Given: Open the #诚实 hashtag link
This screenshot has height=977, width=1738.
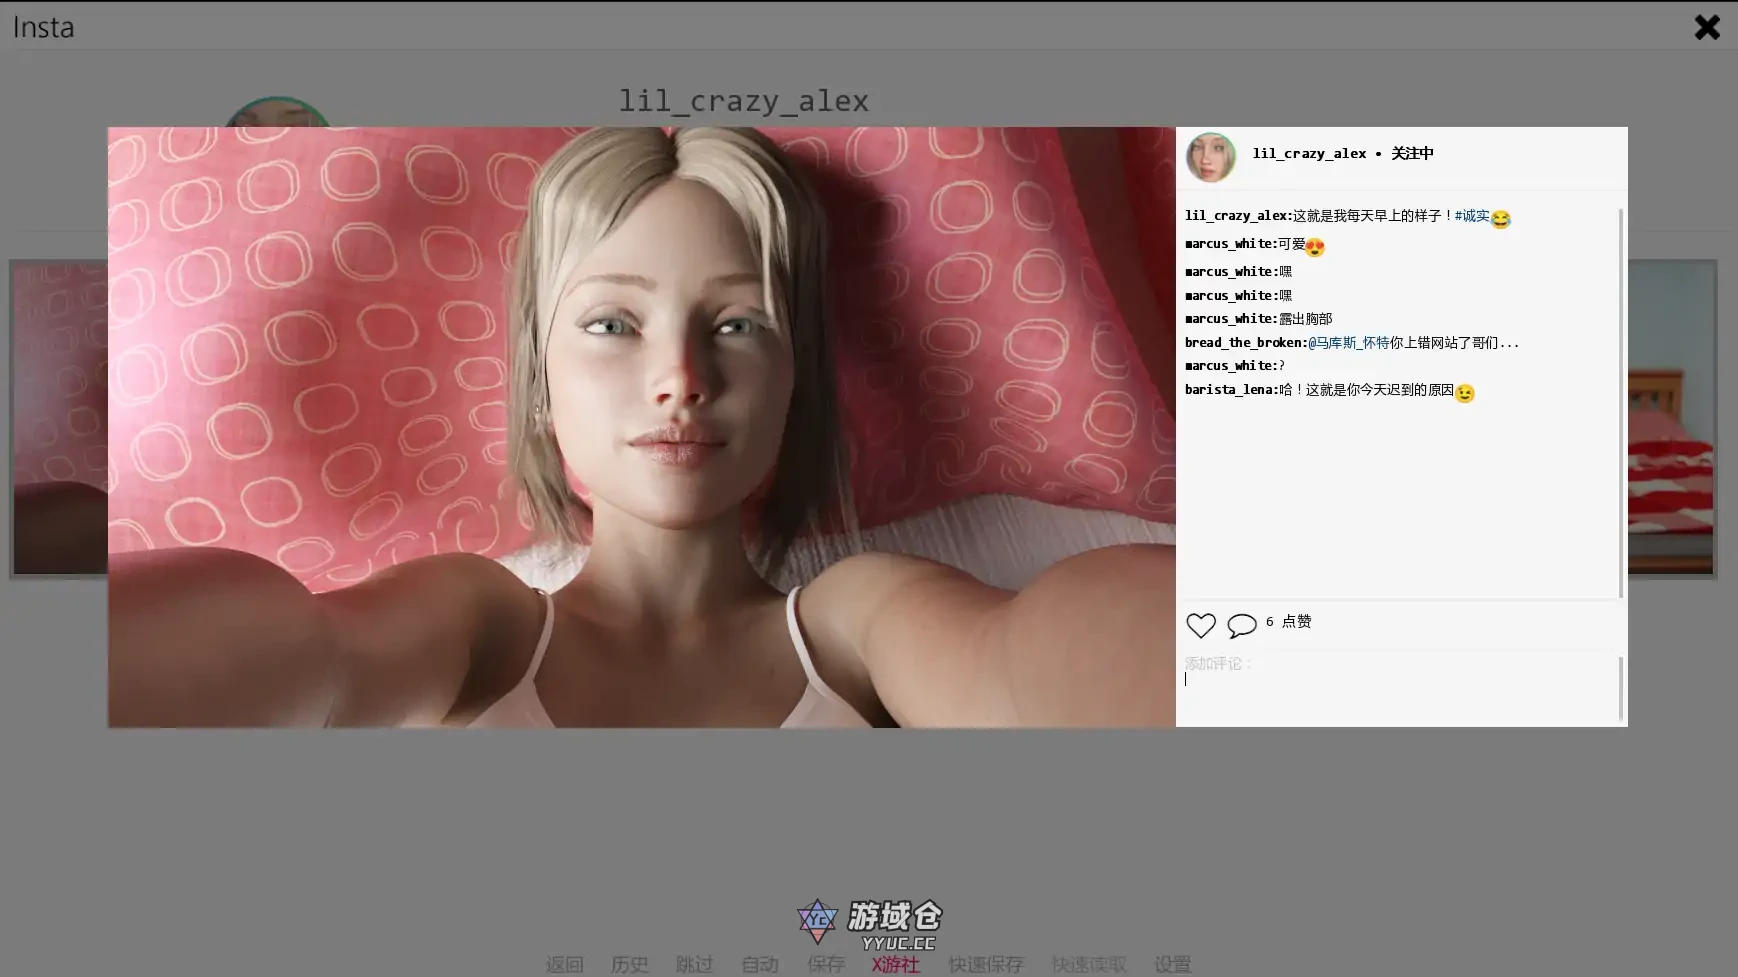Looking at the screenshot, I should [1471, 216].
